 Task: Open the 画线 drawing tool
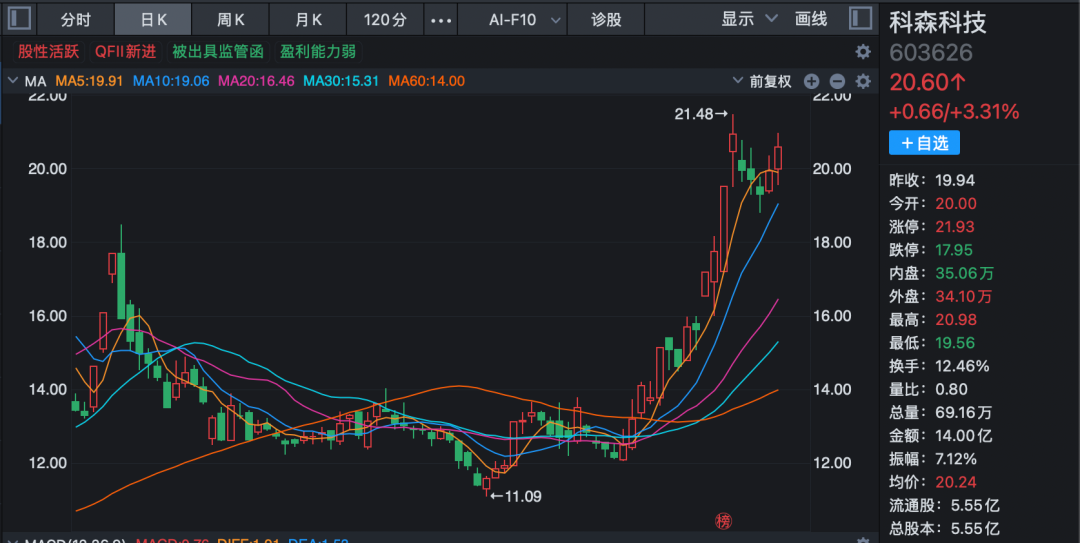(x=811, y=19)
